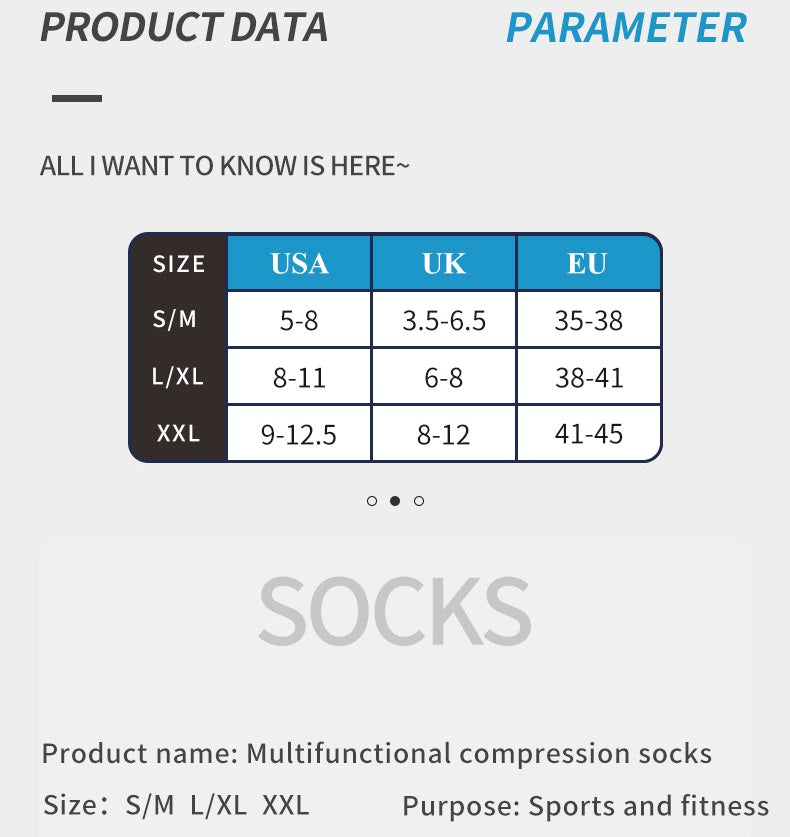Image resolution: width=790 pixels, height=837 pixels.
Task: Select the first carousel pagination dot
Action: point(372,501)
